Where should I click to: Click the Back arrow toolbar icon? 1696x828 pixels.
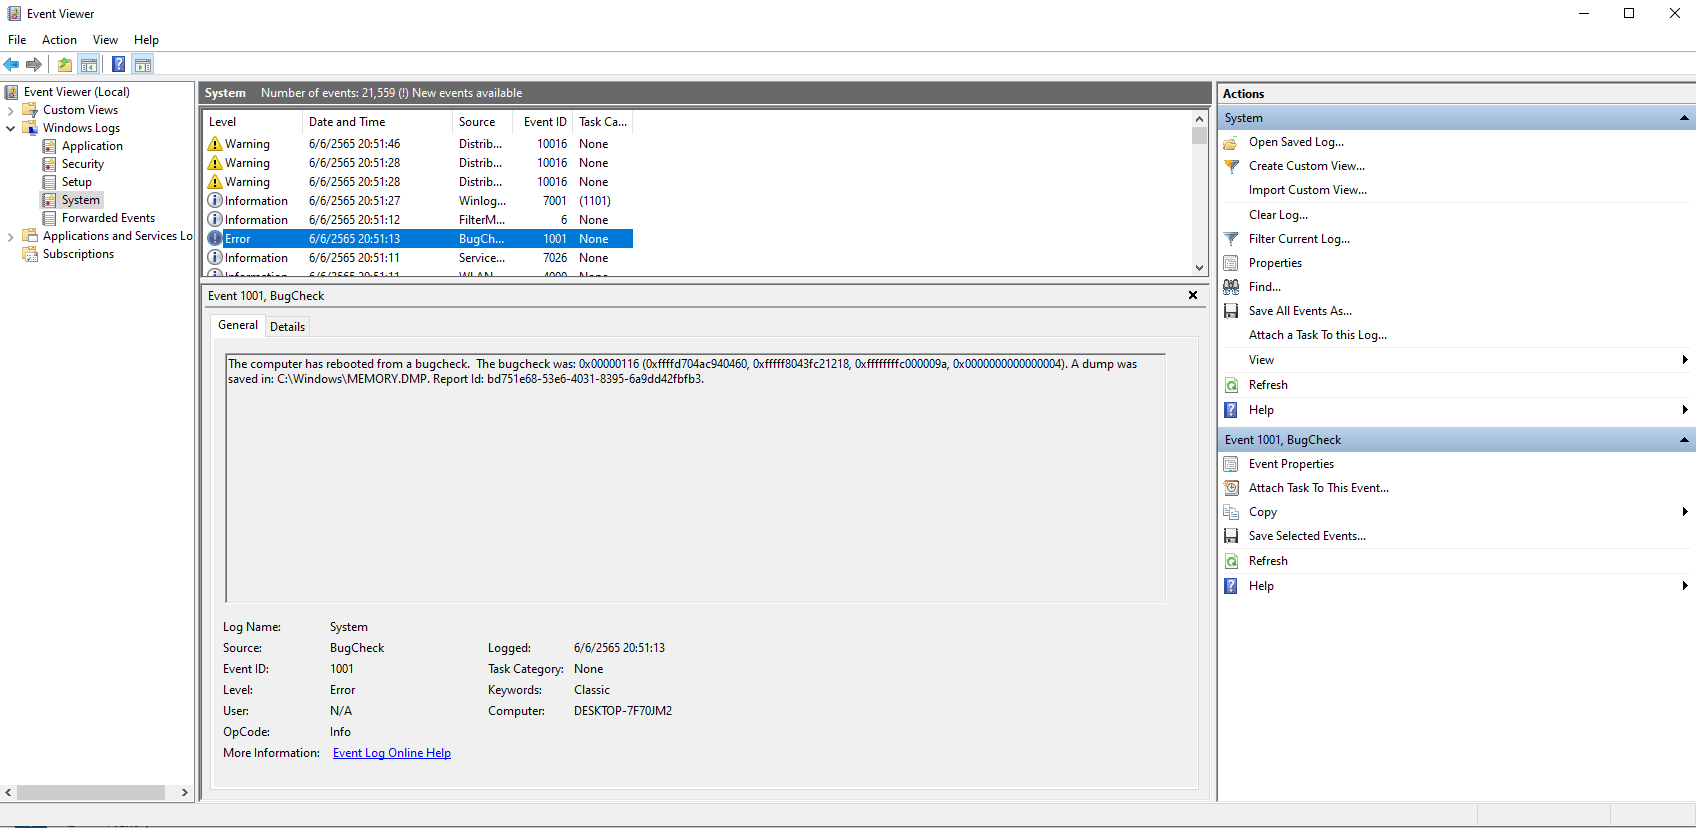click(11, 65)
